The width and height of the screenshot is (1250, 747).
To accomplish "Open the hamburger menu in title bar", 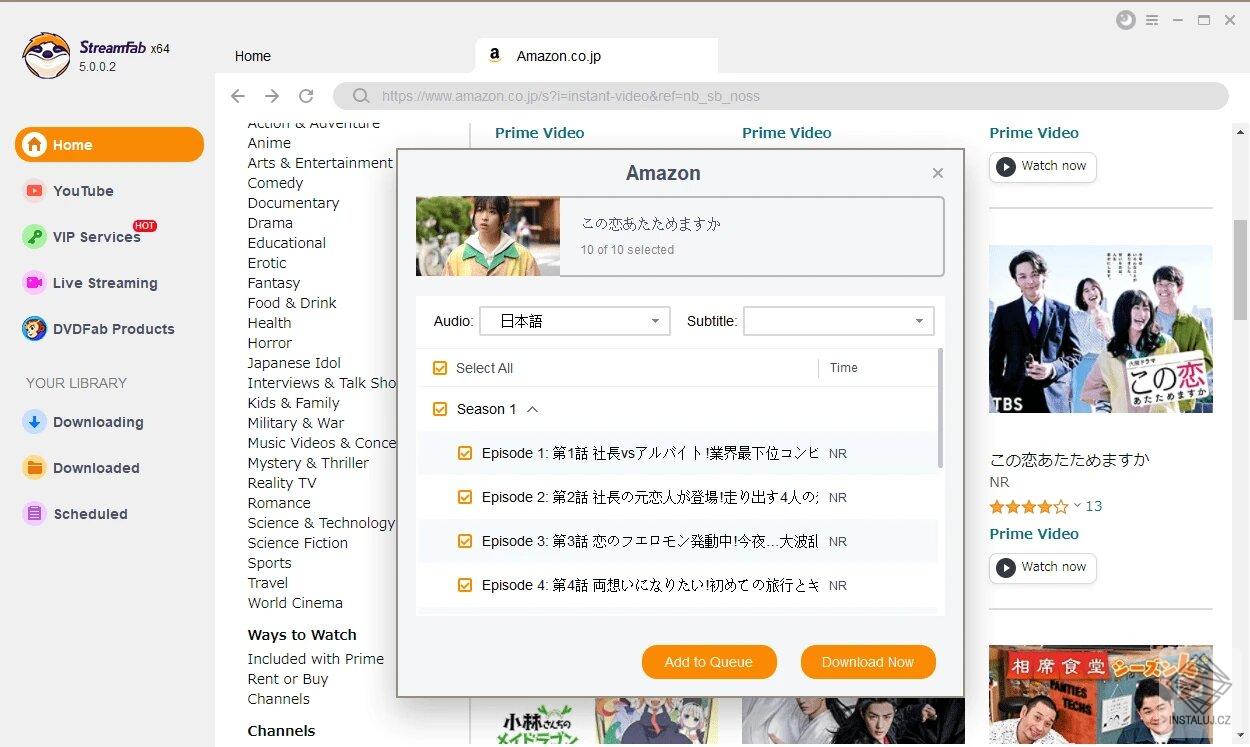I will [x=1152, y=20].
